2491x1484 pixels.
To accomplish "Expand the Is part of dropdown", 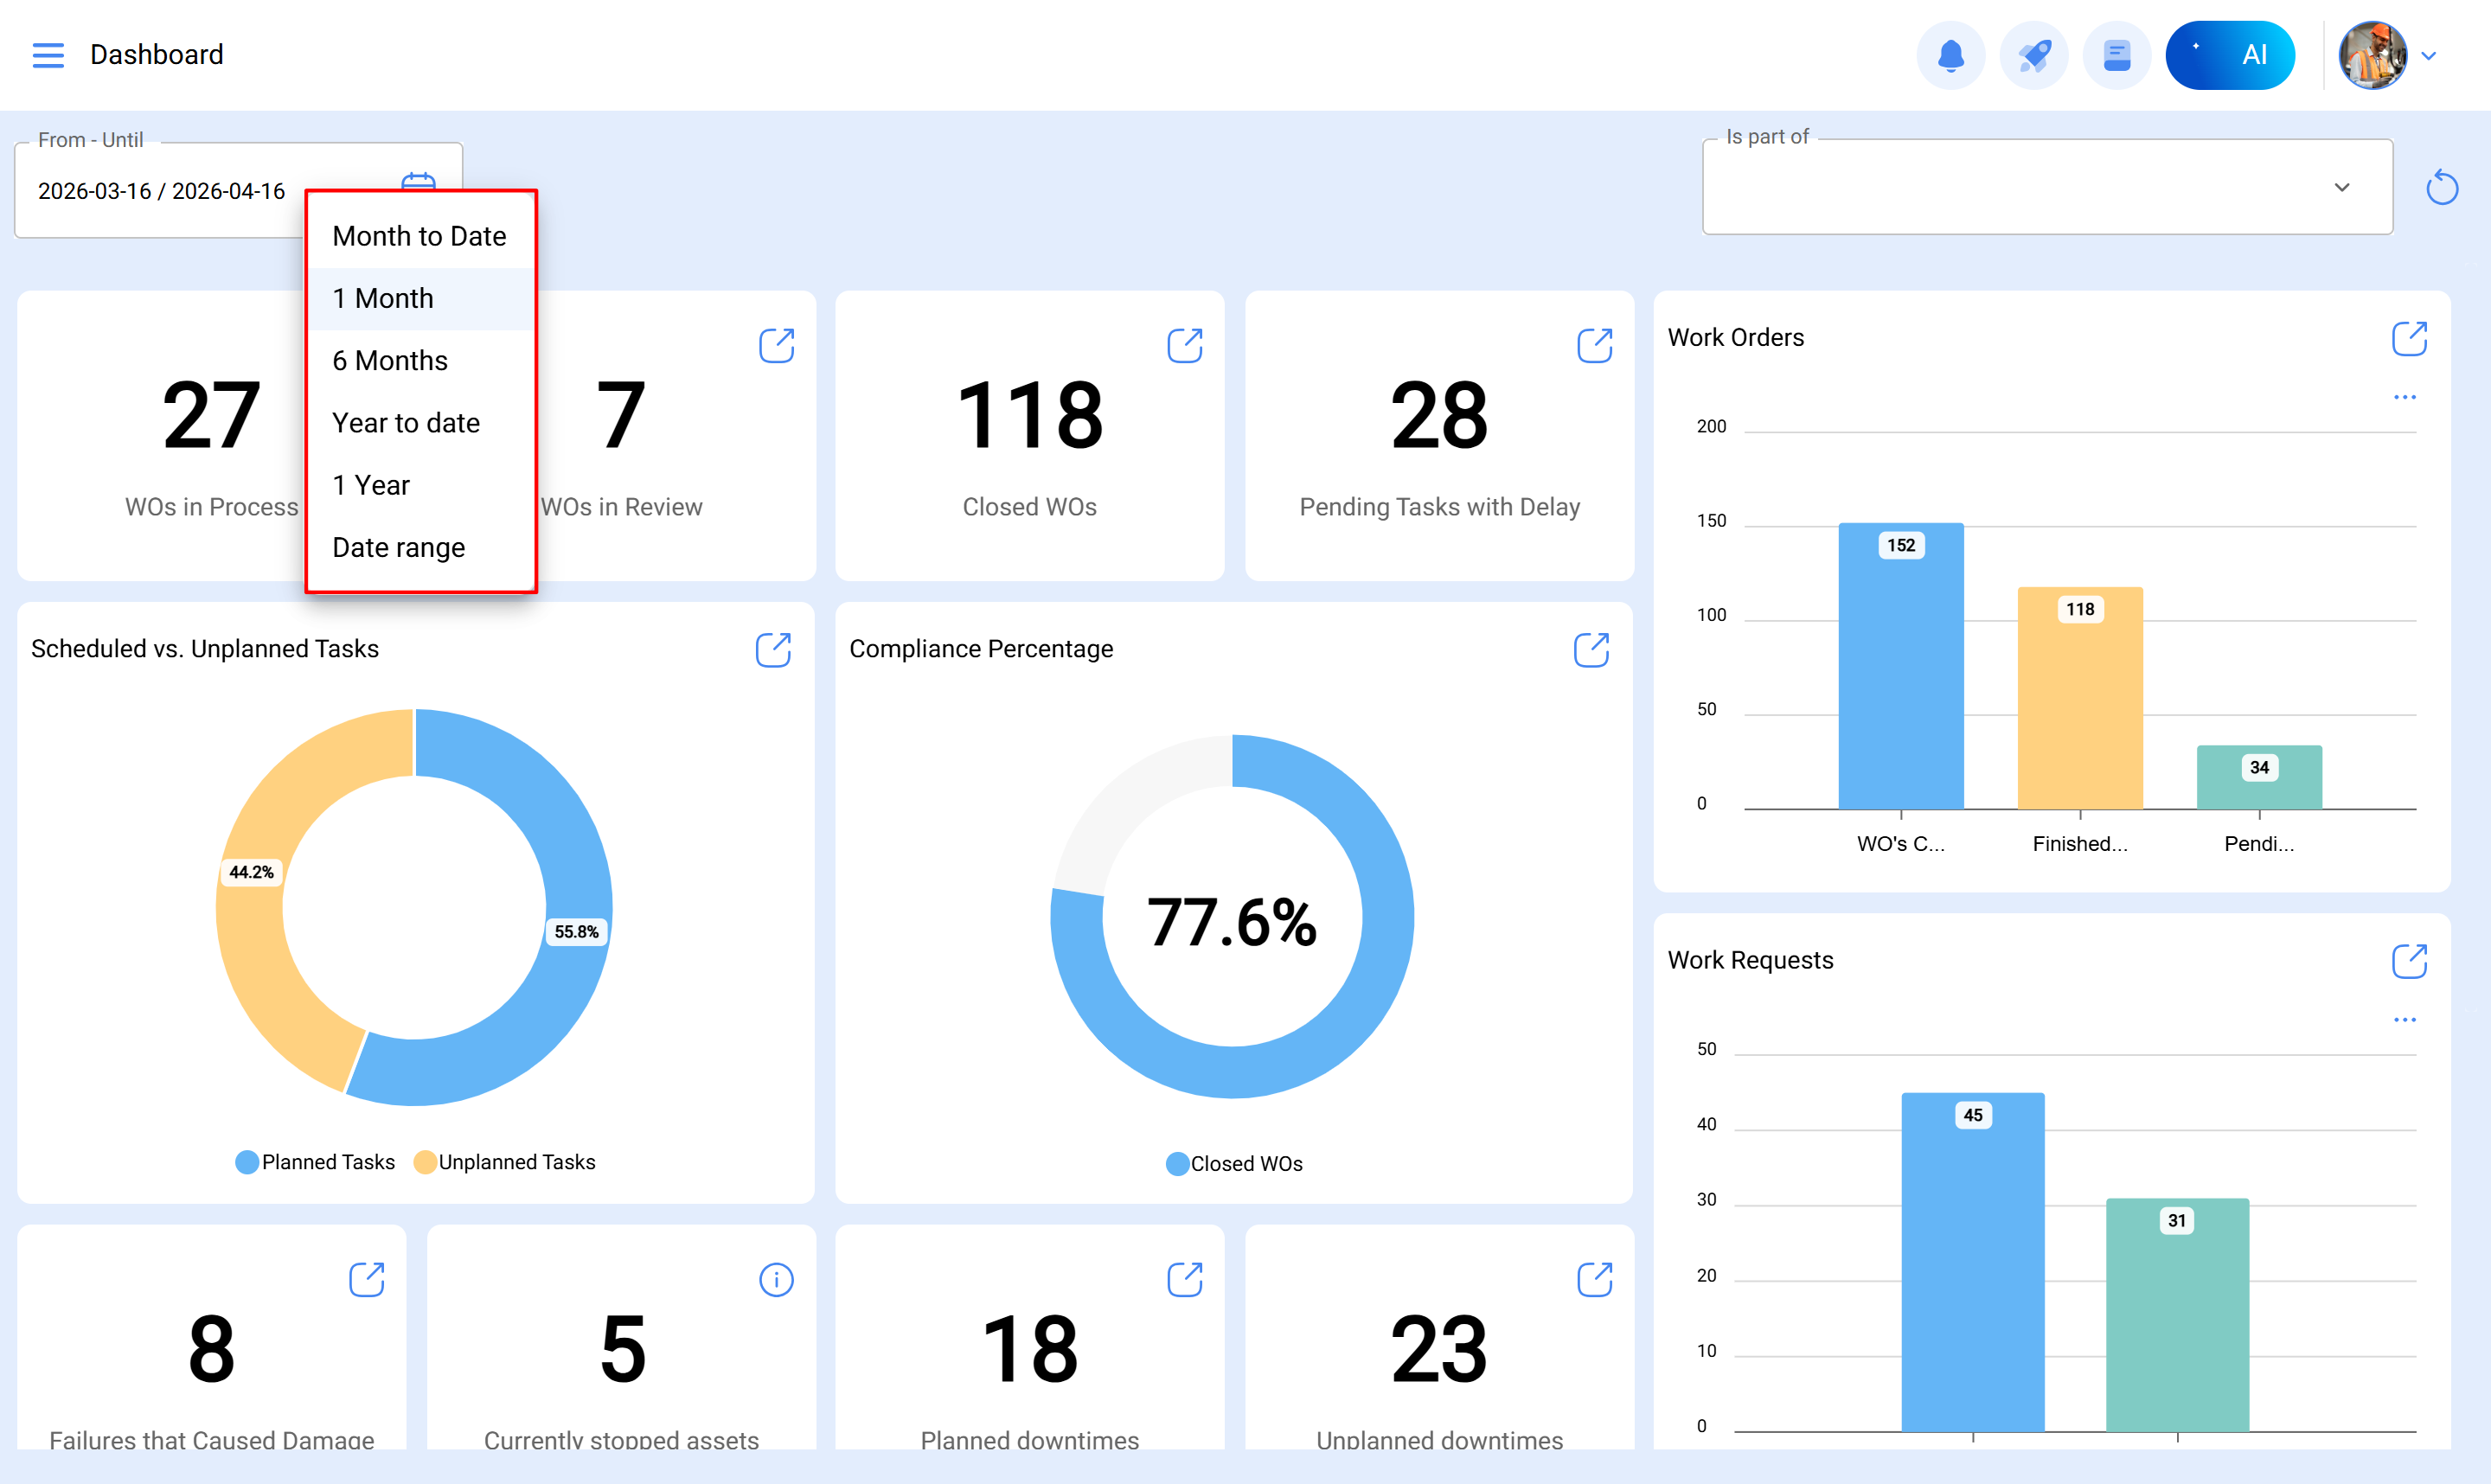I will 2342,187.
